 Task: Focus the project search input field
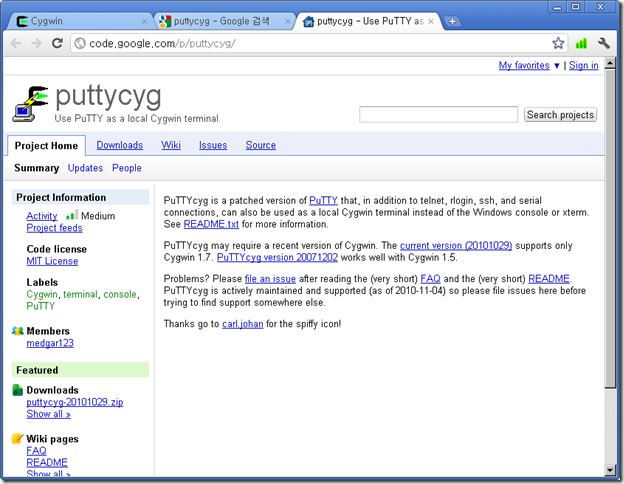click(438, 115)
